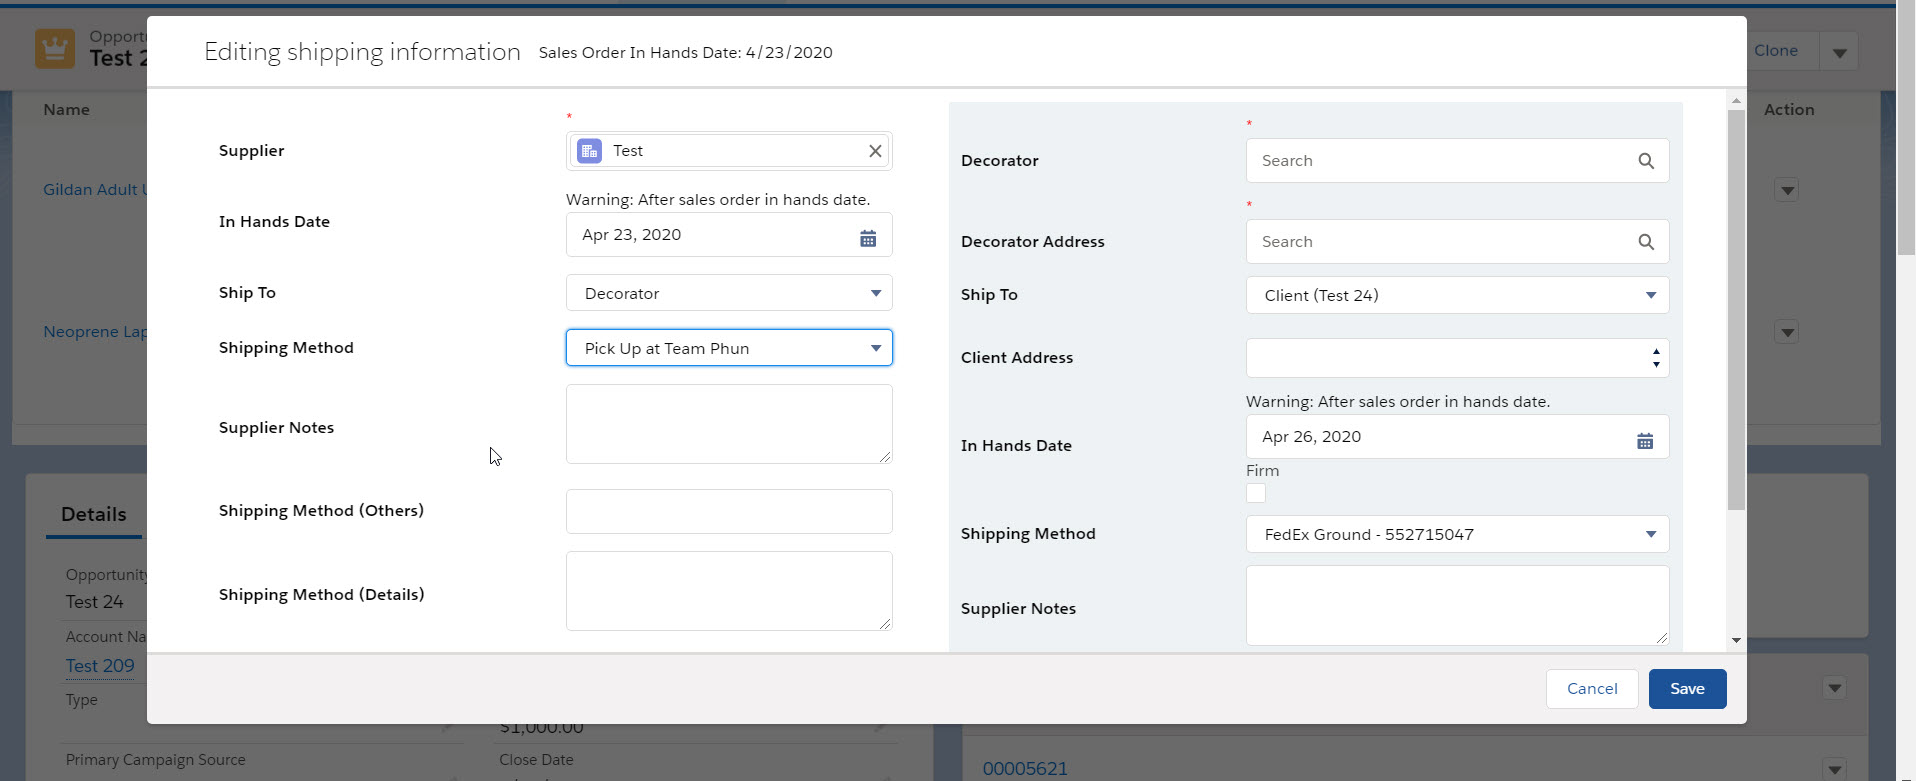
Task: Save the shipping information
Action: 1687,689
